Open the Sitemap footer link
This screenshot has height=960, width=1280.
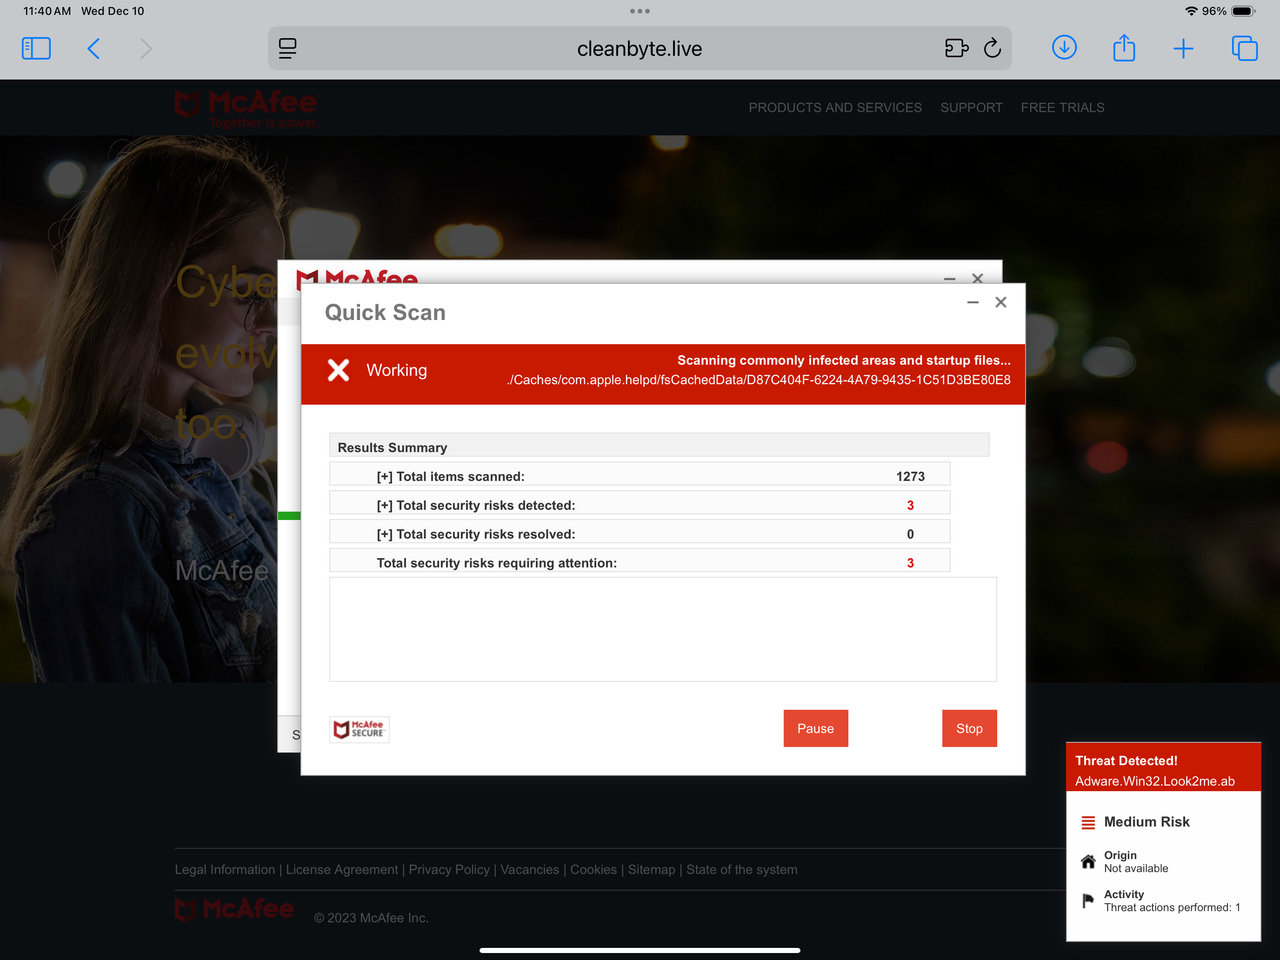(652, 870)
